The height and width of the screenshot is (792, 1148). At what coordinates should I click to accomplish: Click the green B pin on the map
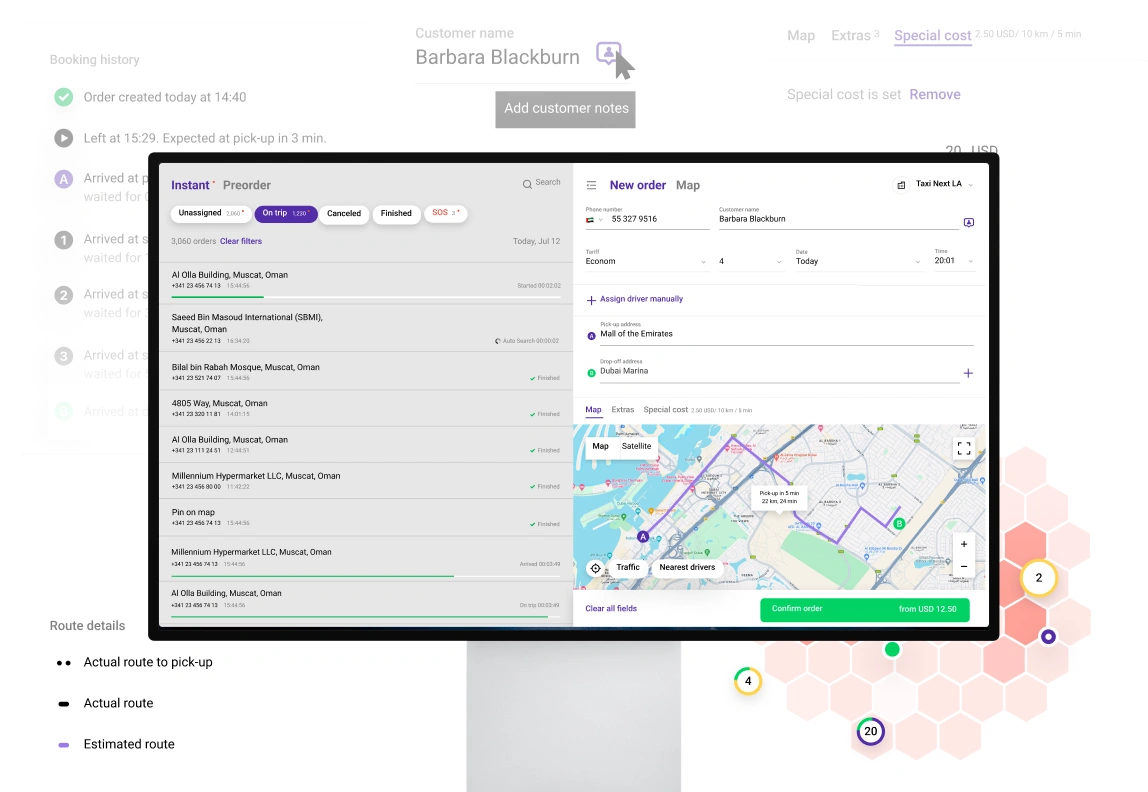[899, 523]
